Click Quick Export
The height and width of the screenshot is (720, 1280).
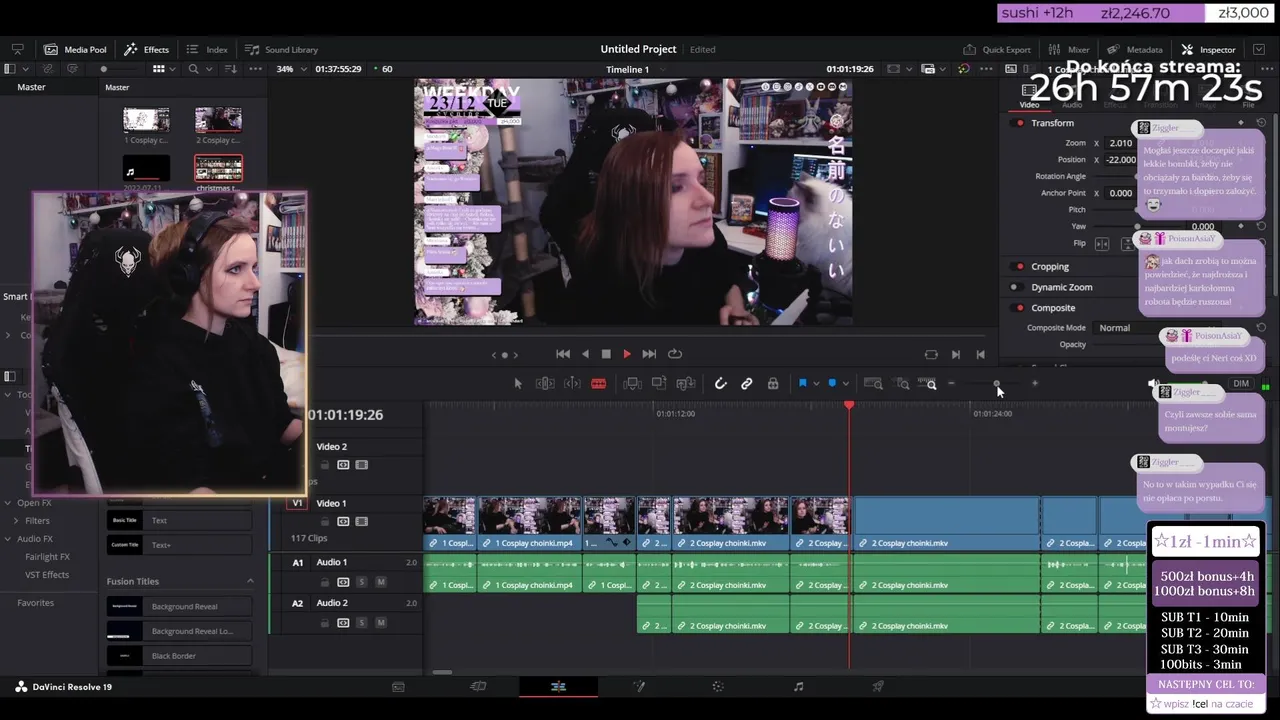[997, 49]
